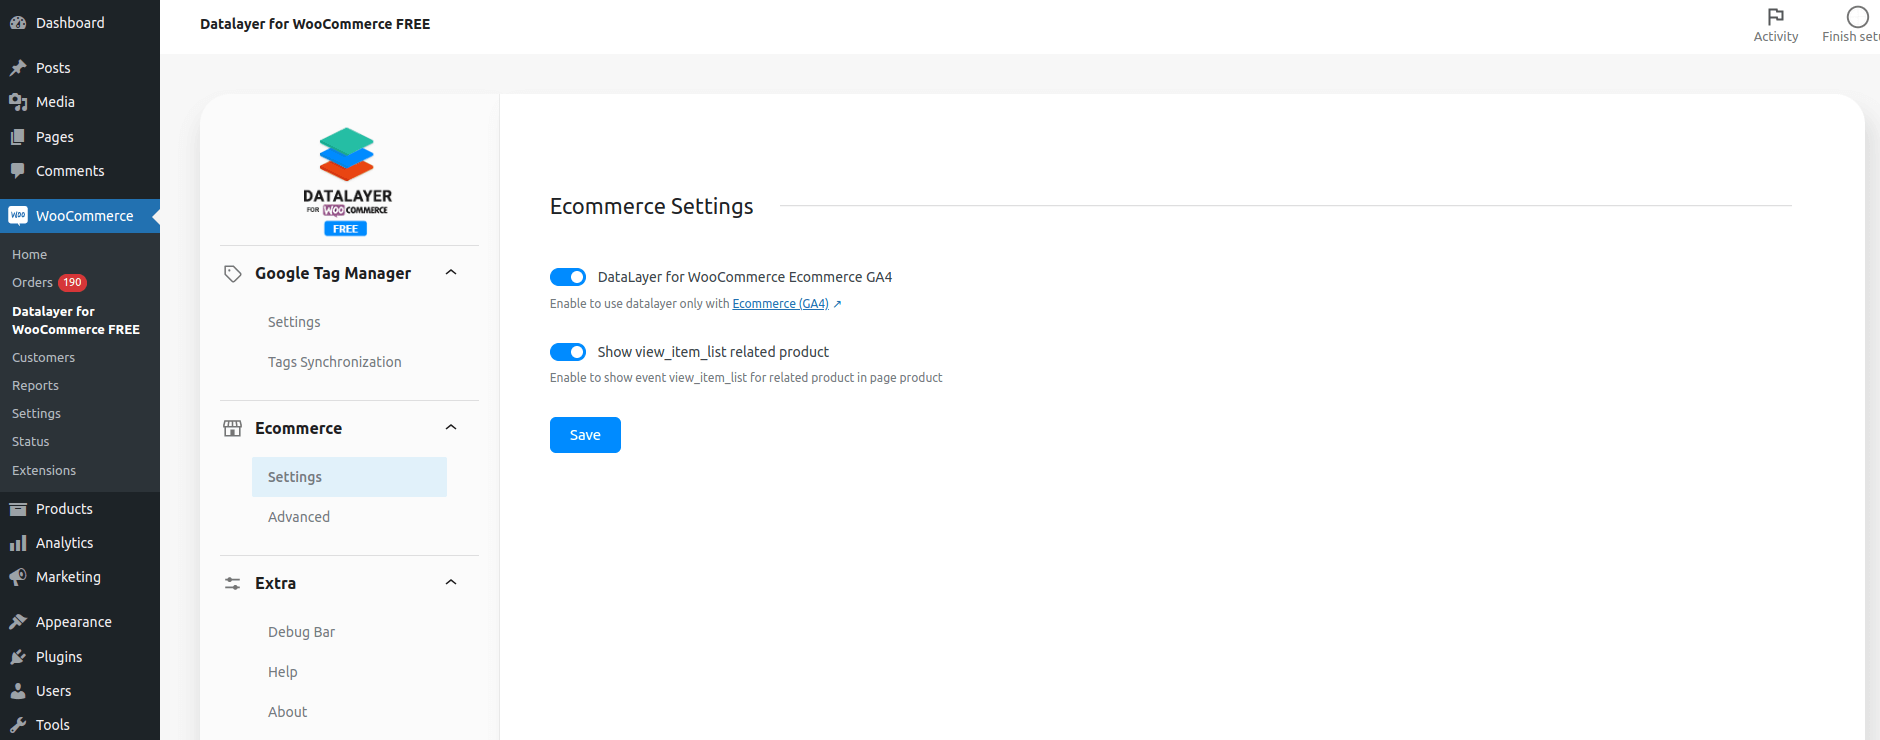This screenshot has height=740, width=1880.
Task: Open WooCommerce Status submenu
Action: [x=30, y=442]
